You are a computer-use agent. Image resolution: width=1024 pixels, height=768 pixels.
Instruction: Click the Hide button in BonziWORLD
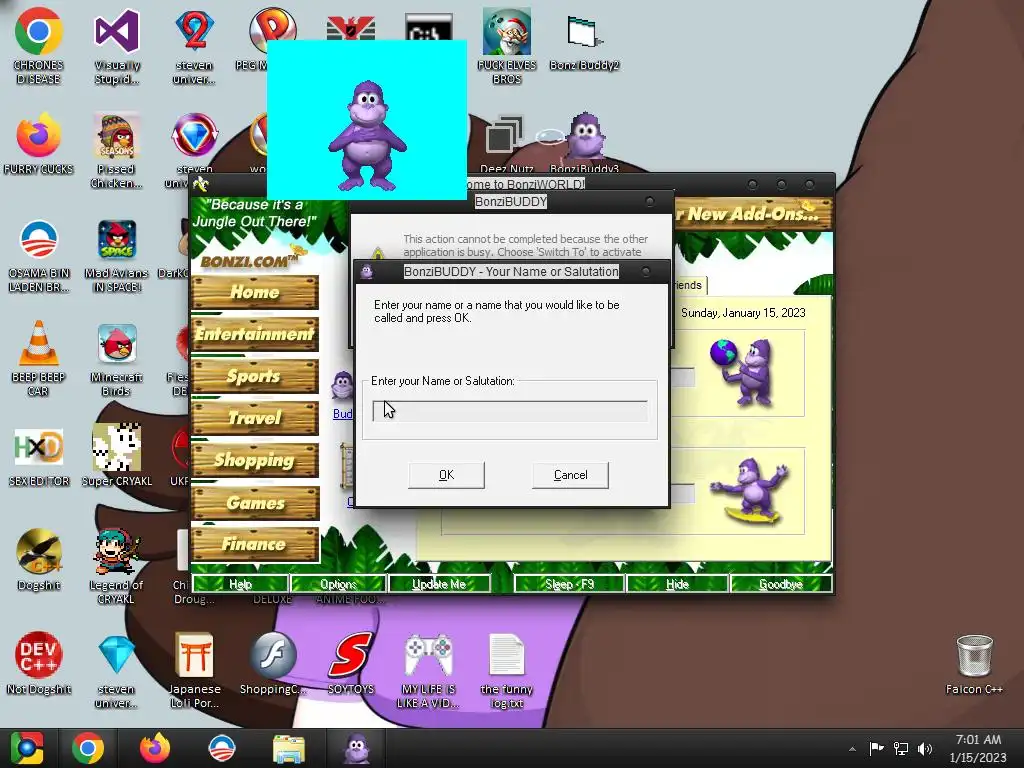pyautogui.click(x=677, y=584)
